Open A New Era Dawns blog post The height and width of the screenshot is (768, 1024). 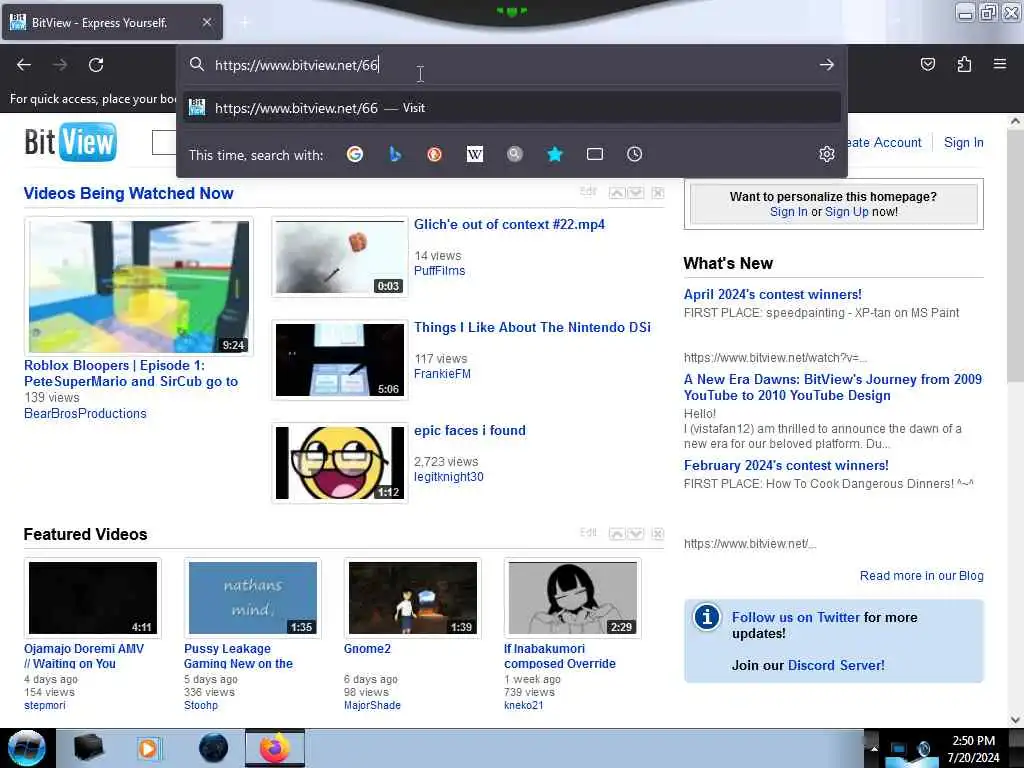[x=833, y=387]
